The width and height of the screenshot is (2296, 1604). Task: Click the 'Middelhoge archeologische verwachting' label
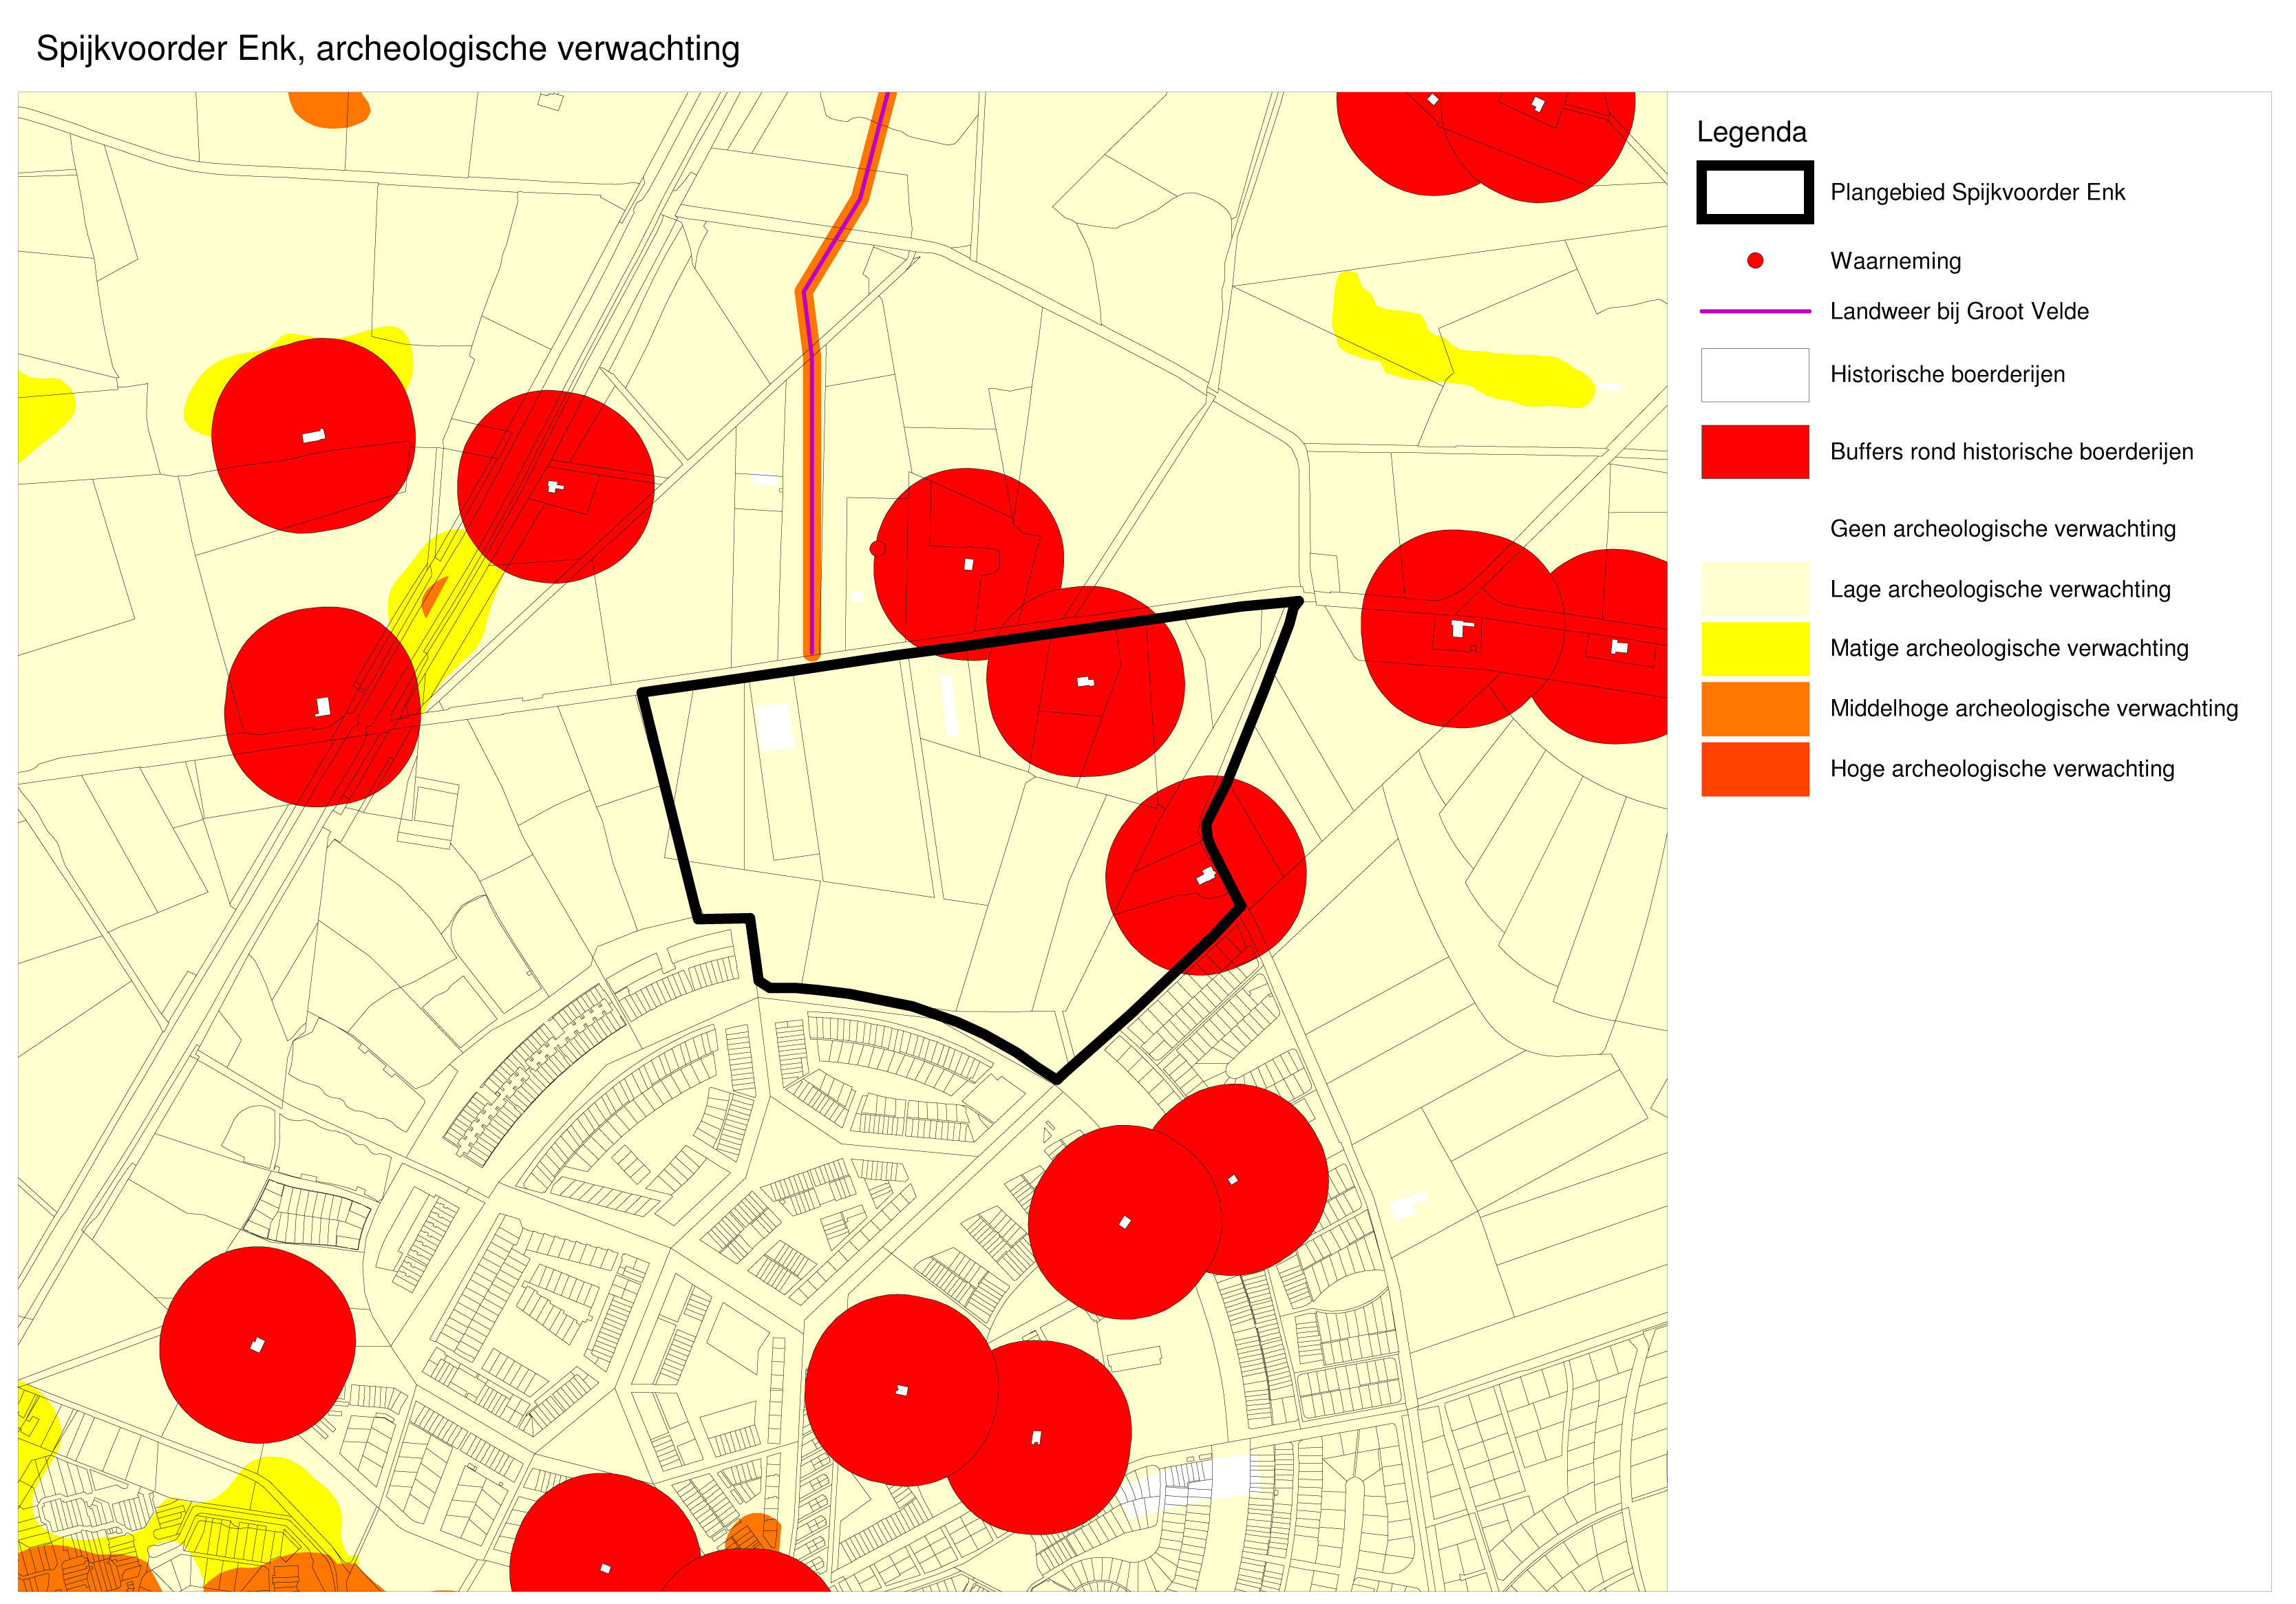(2034, 708)
